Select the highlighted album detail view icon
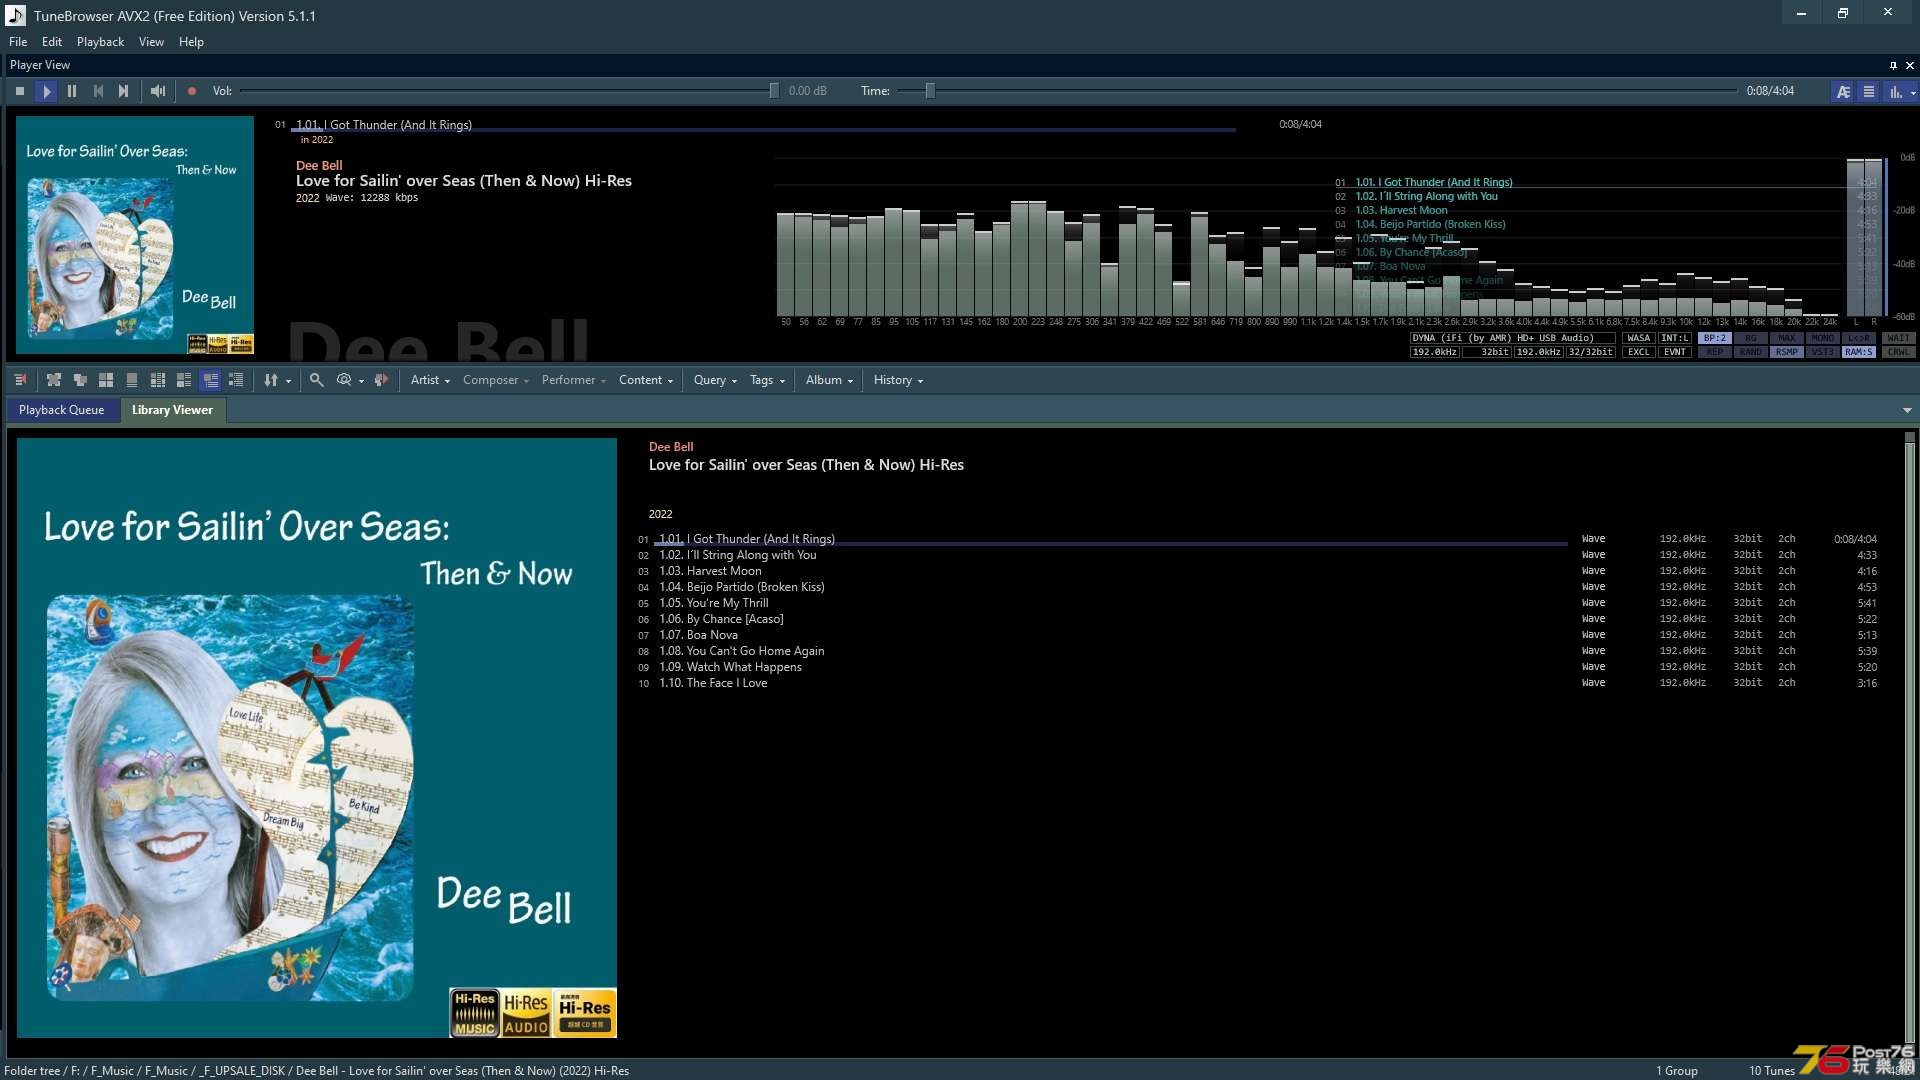Image resolution: width=1920 pixels, height=1080 pixels. (x=210, y=380)
